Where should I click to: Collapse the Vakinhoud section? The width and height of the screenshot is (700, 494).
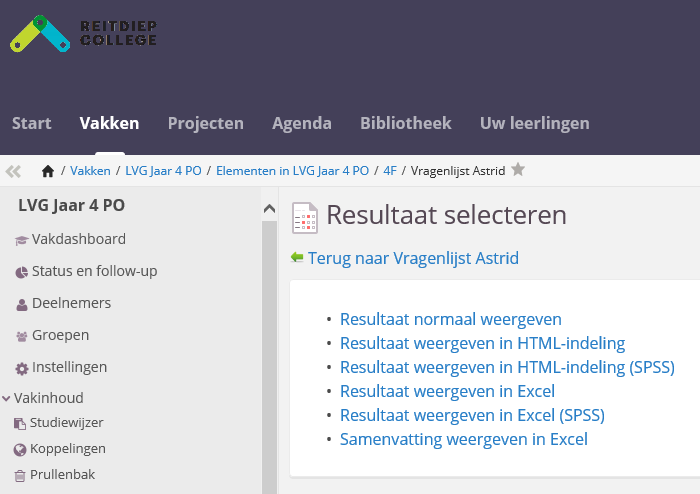click(7, 398)
